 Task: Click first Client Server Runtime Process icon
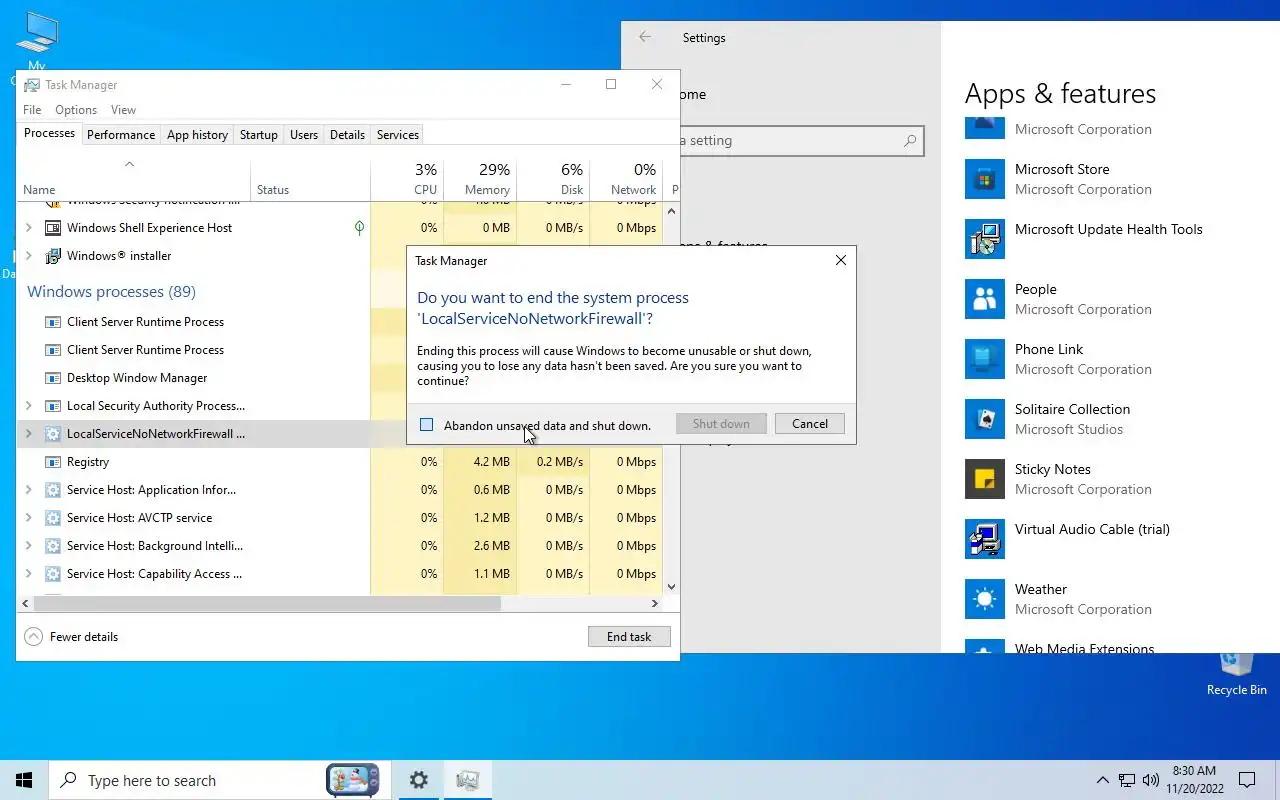53,322
